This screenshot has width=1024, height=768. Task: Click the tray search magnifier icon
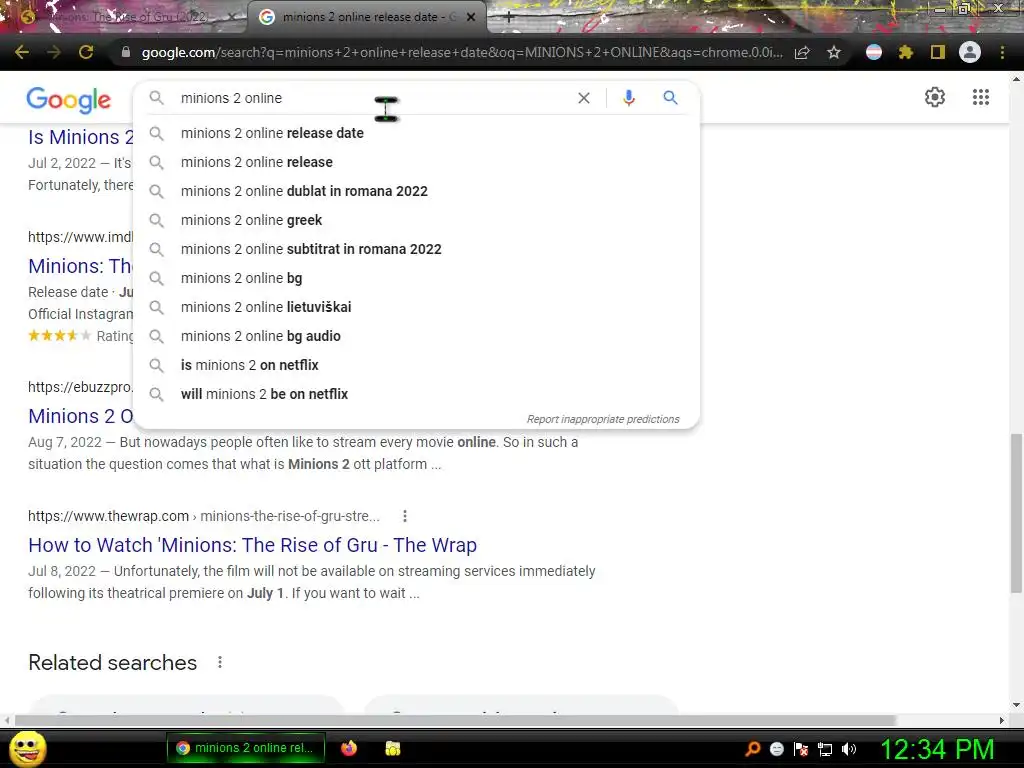[x=753, y=748]
